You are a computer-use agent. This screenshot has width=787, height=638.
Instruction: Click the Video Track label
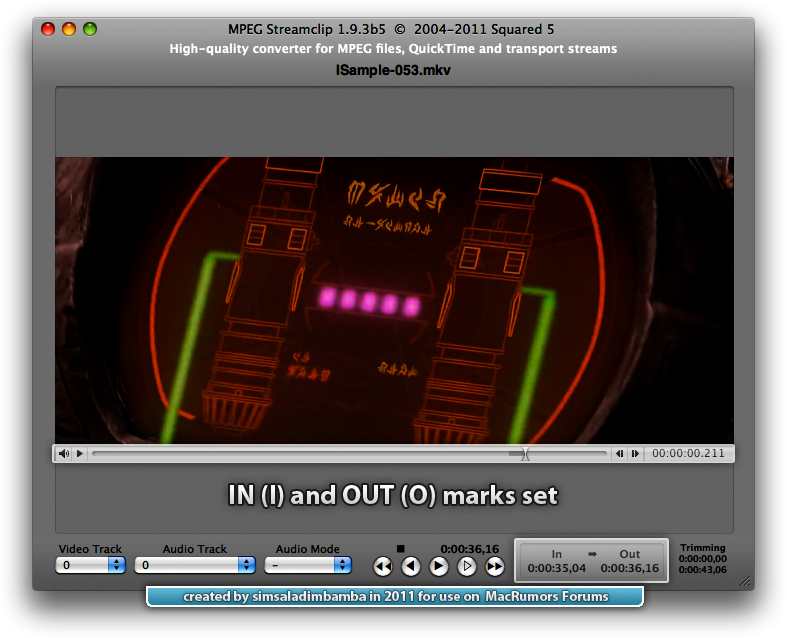(90, 549)
